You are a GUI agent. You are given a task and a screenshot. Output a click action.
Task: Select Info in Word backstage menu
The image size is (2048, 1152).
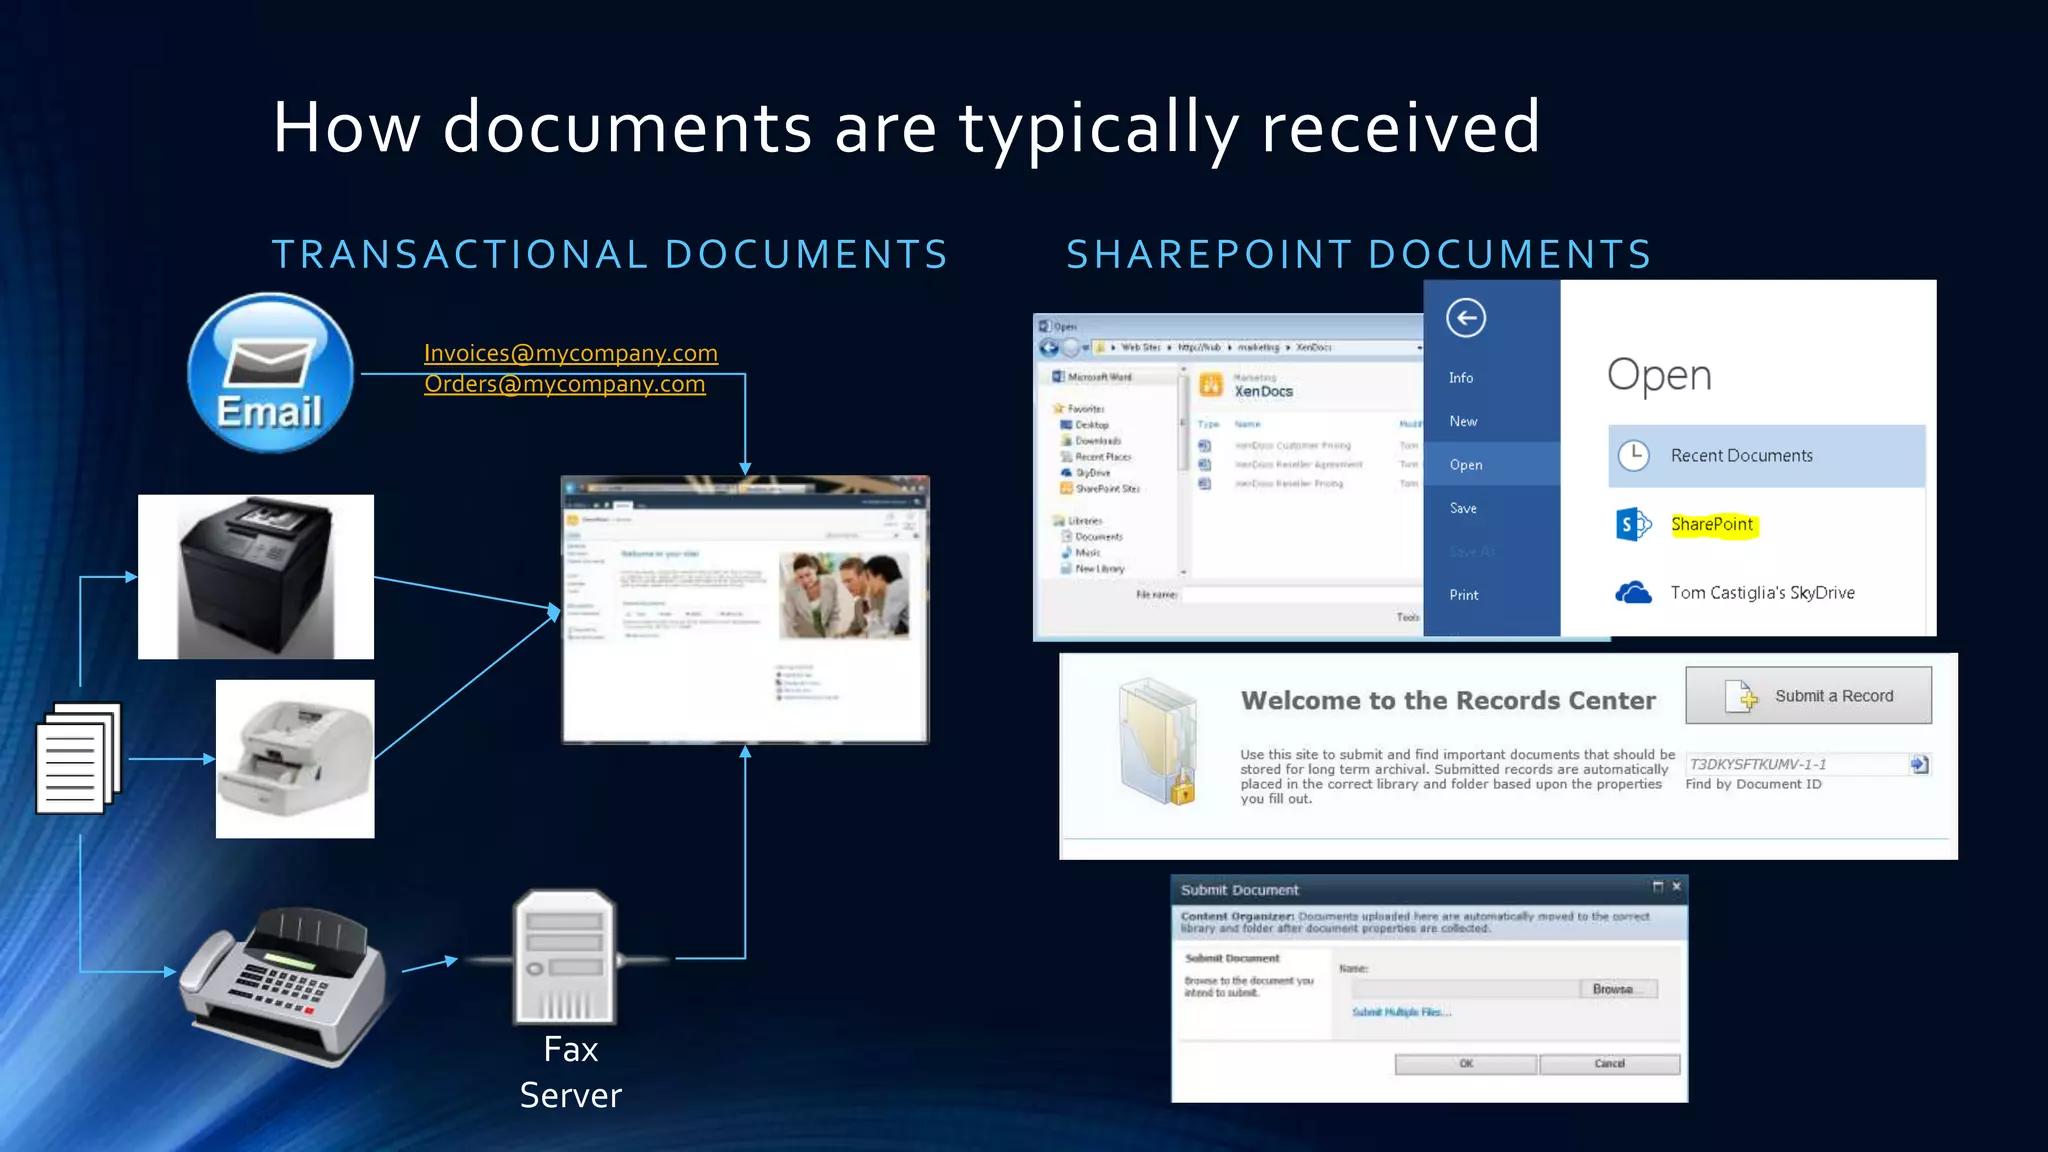[1461, 378]
